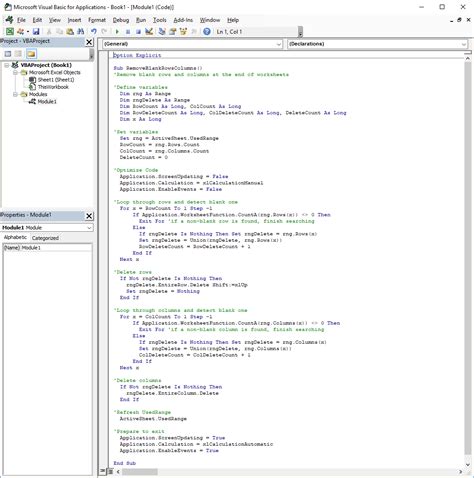
Task: Open the dropdown arrow beside Insert UserForm
Action: (x=28, y=32)
